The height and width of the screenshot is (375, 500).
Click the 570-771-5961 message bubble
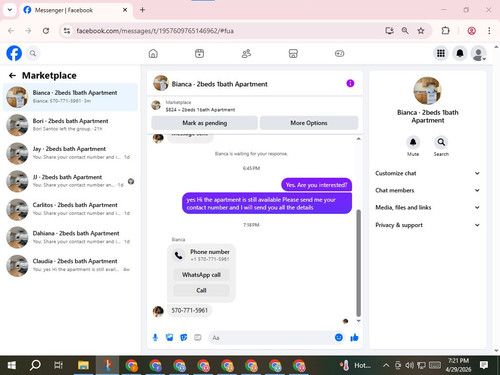pos(189,310)
